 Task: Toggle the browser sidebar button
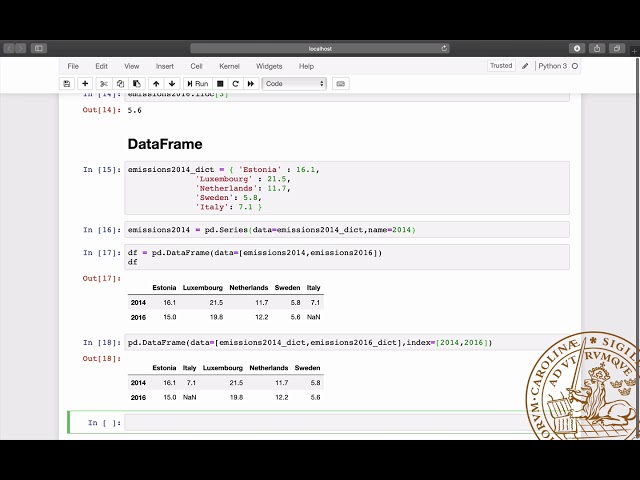click(x=39, y=49)
